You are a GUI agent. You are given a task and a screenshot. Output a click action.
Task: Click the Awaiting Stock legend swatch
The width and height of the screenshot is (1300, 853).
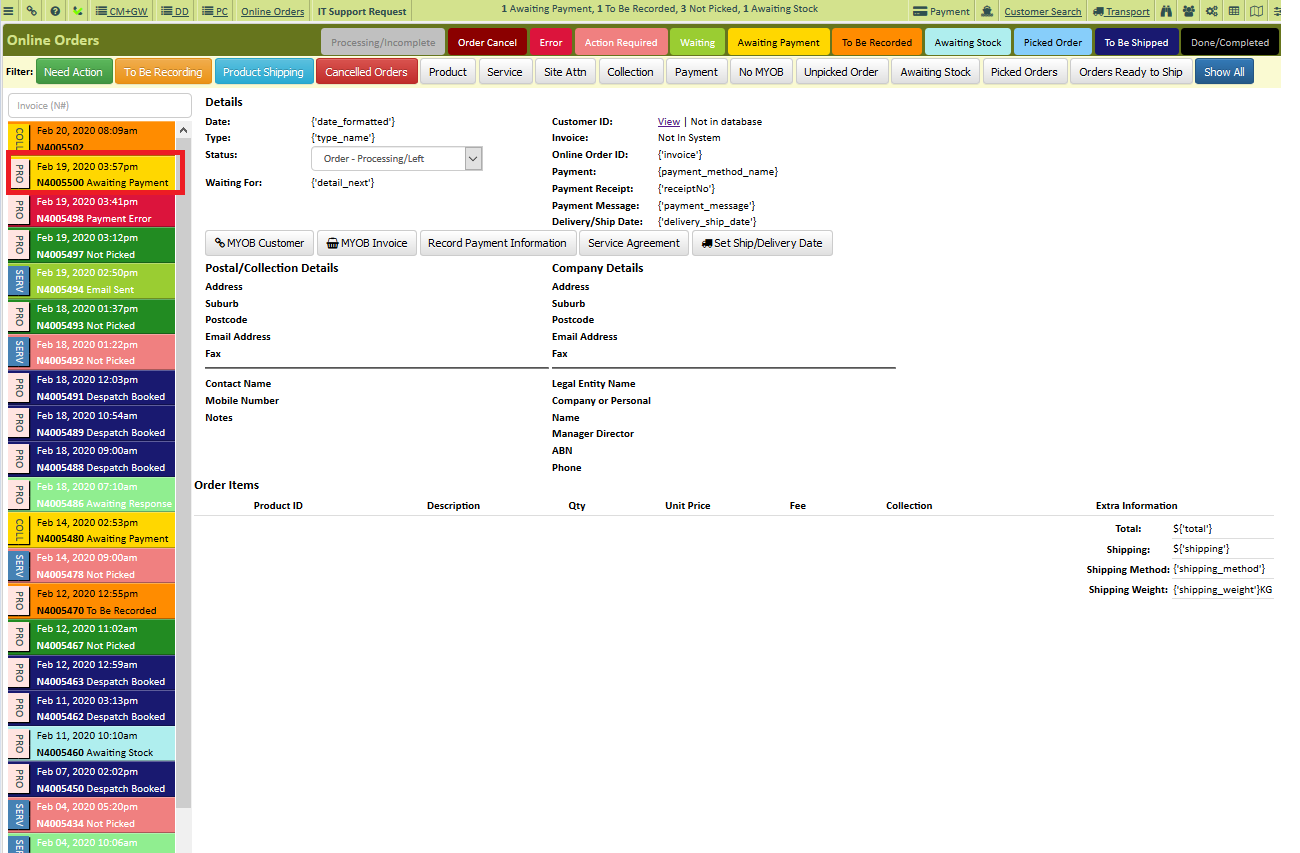click(968, 42)
